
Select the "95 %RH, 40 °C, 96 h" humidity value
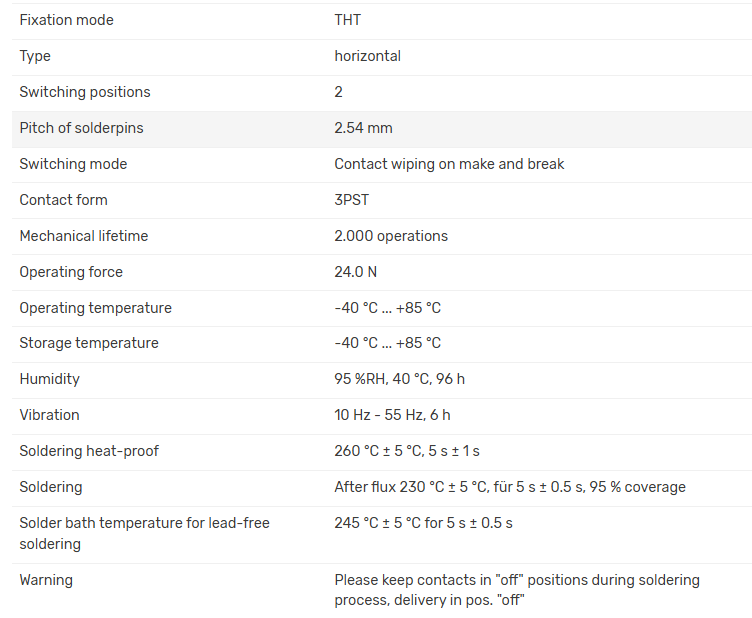(399, 379)
